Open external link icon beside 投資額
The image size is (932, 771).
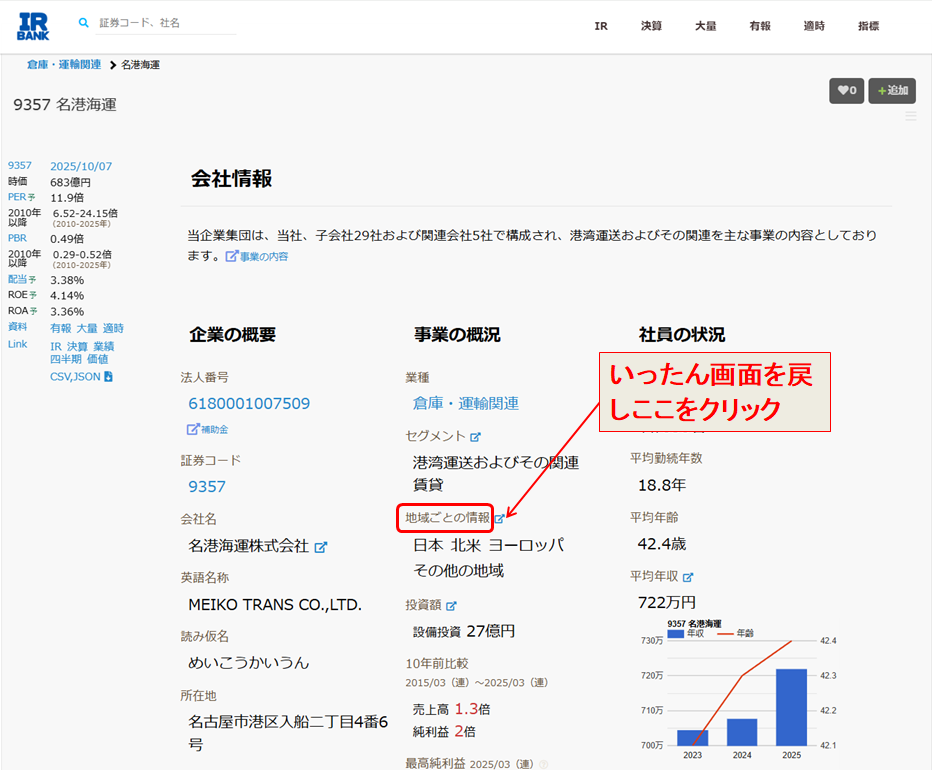coord(451,606)
